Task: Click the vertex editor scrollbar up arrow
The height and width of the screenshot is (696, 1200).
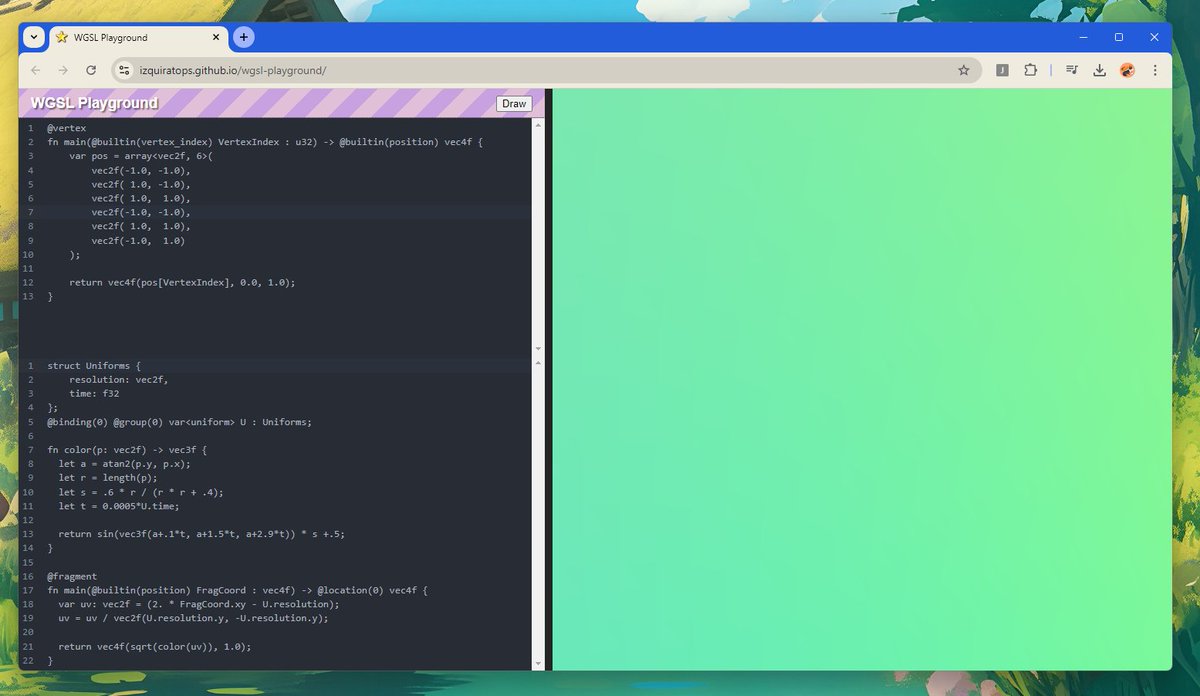Action: pos(538,125)
